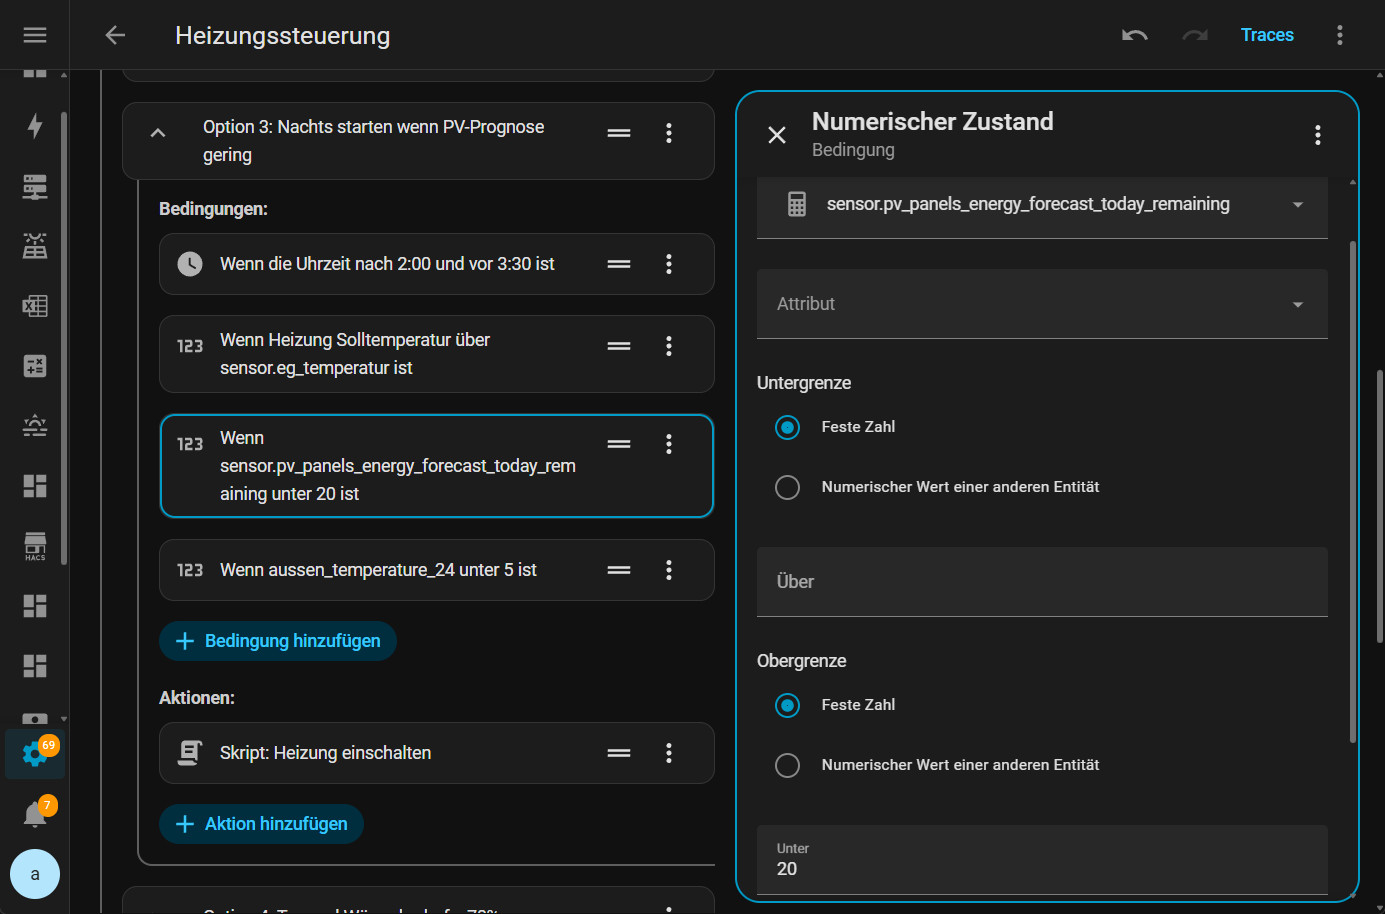Open the Energy lightning bolt sidebar icon
Viewport: 1385px width, 914px height.
click(x=35, y=126)
